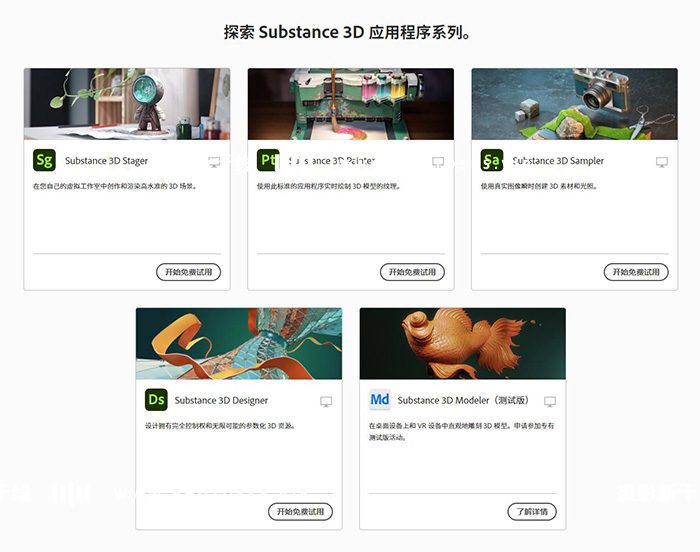Open the Stager robot figurine banner image
Viewport: 700px width, 552px height.
[x=127, y=104]
